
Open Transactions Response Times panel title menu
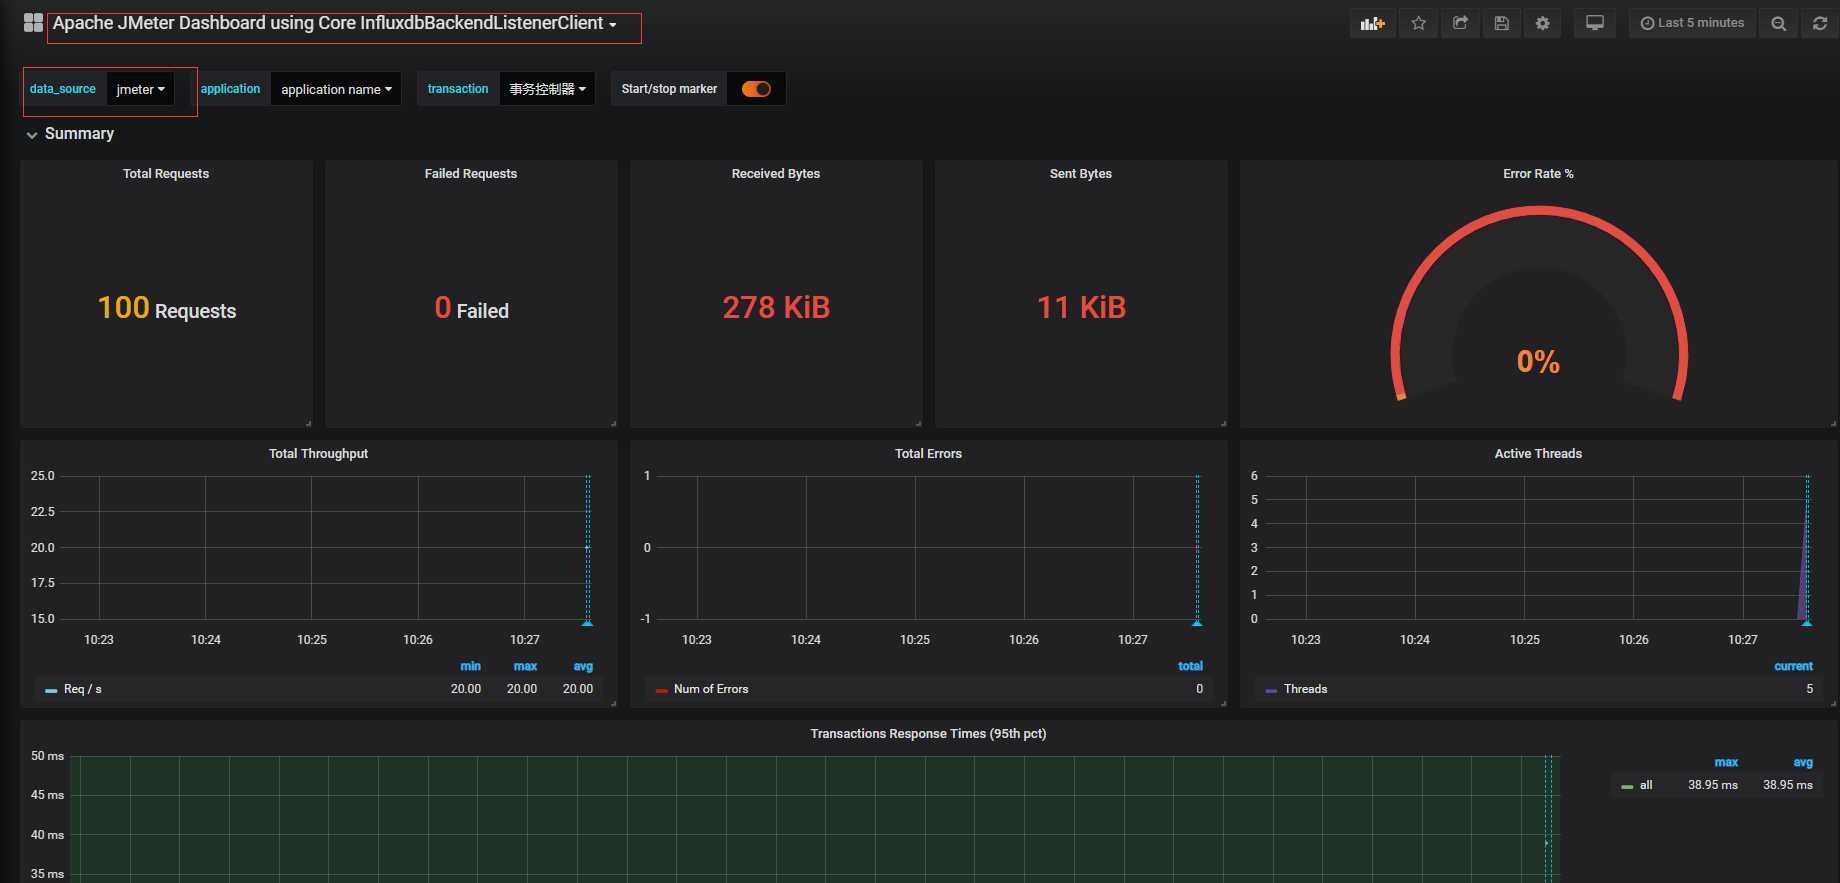pyautogui.click(x=928, y=734)
